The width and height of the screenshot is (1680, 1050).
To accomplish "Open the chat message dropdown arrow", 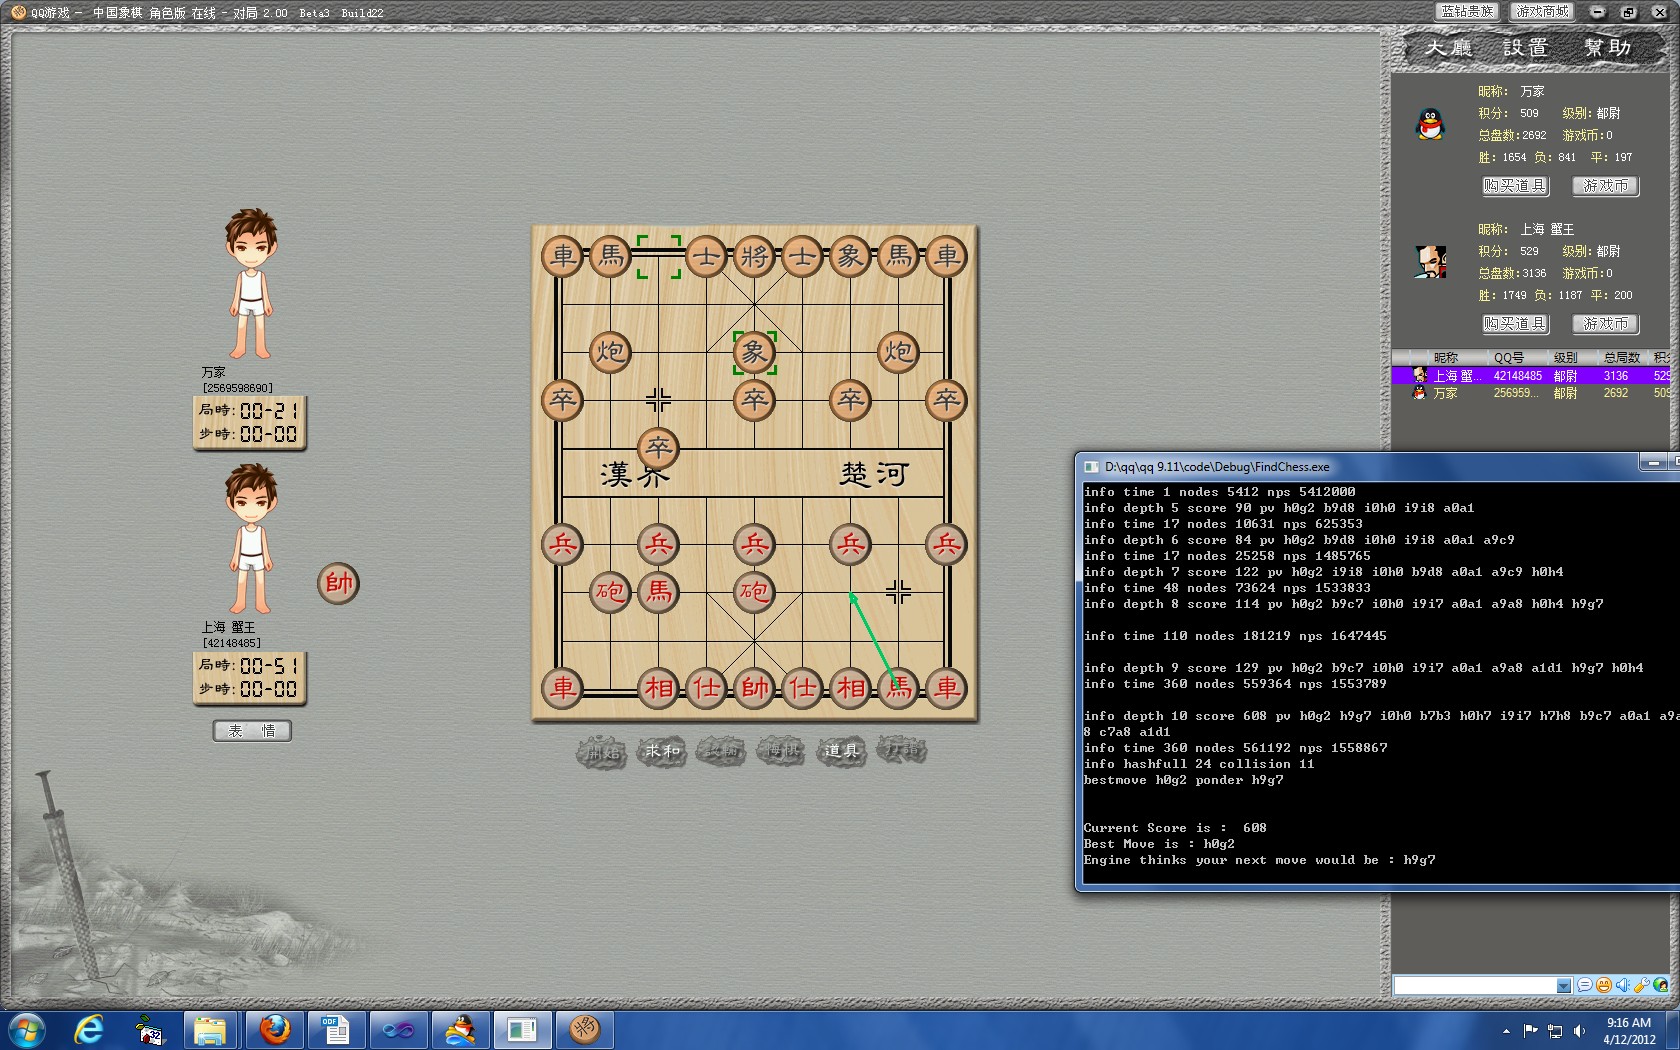I will (1564, 986).
